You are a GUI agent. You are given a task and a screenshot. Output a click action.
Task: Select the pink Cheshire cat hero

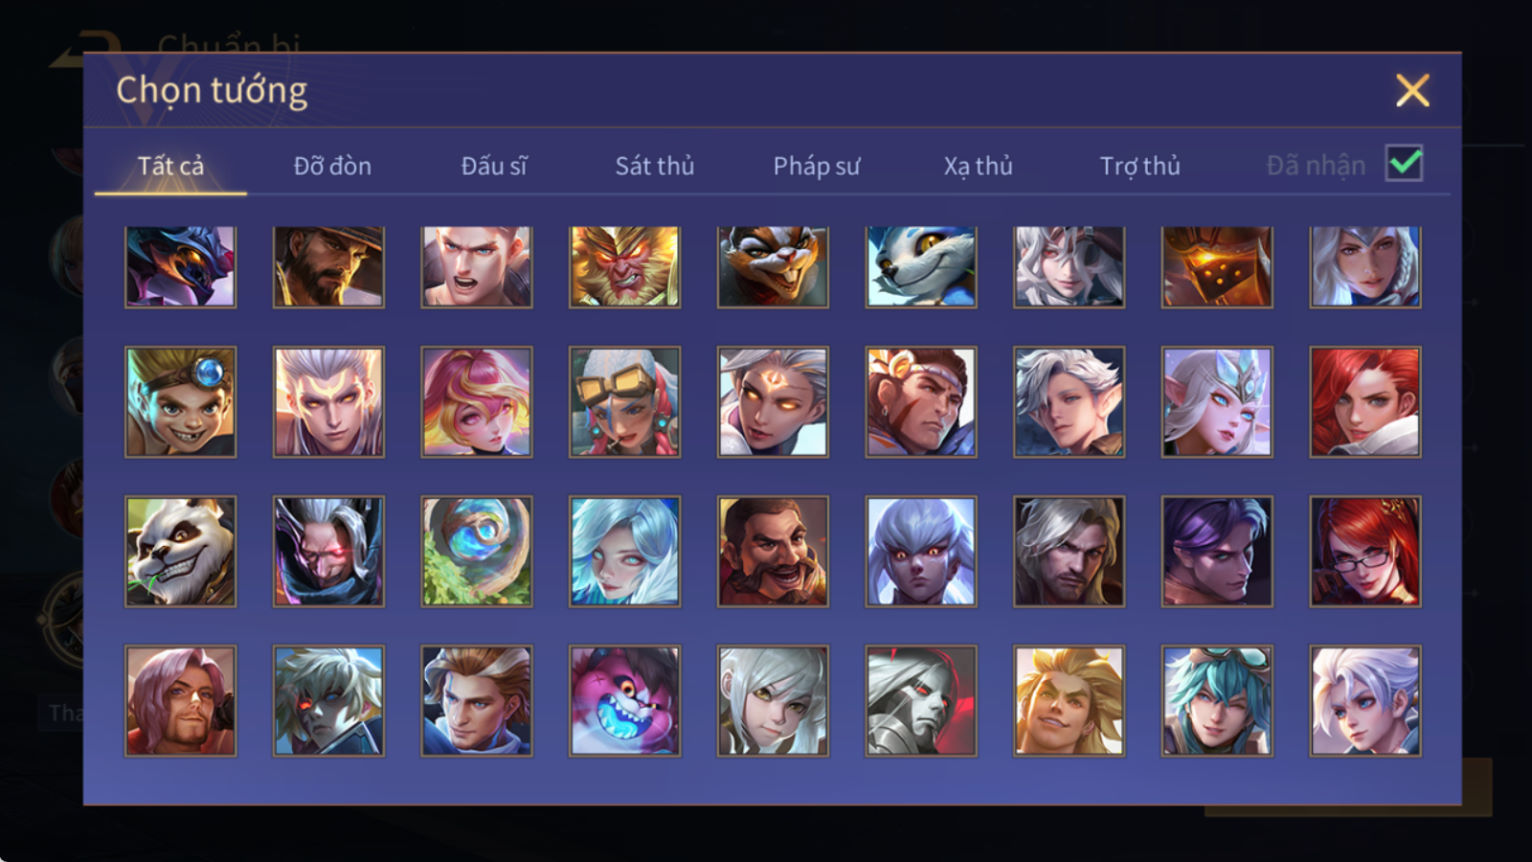625,700
